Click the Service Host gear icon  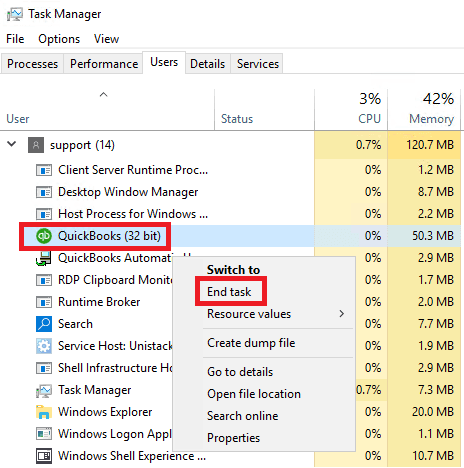[x=44, y=346]
